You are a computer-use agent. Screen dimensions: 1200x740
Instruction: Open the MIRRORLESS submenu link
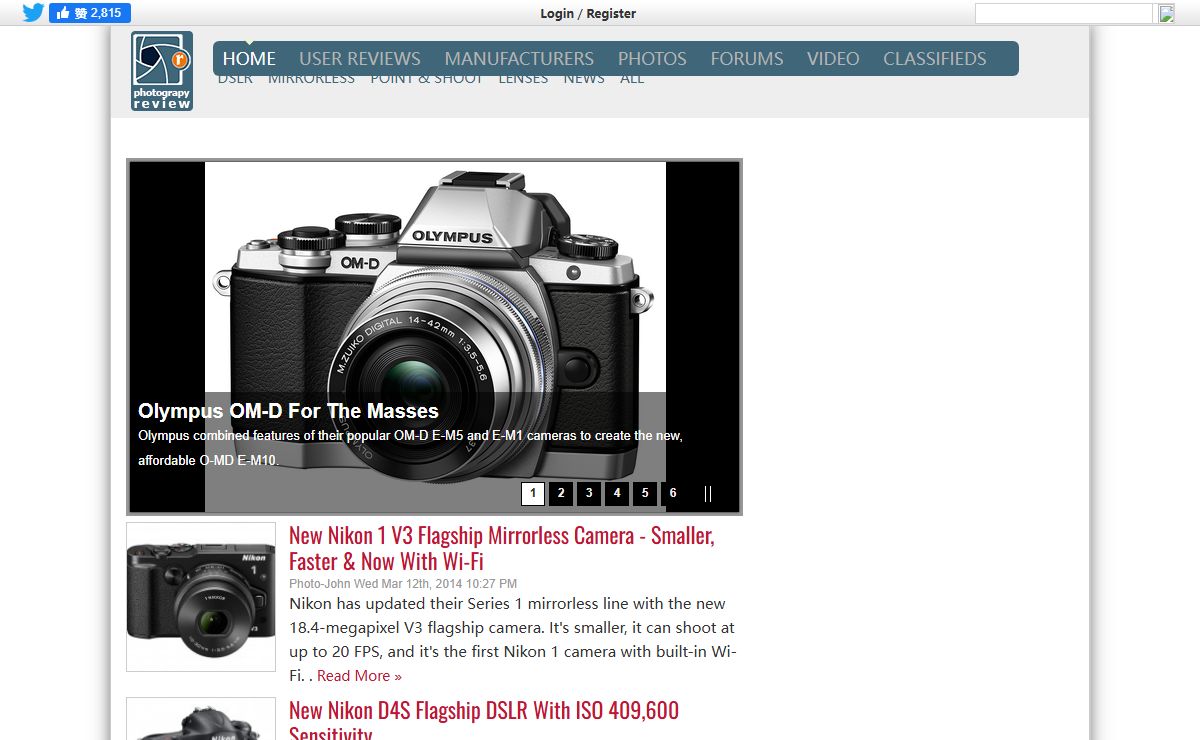pyautogui.click(x=311, y=80)
